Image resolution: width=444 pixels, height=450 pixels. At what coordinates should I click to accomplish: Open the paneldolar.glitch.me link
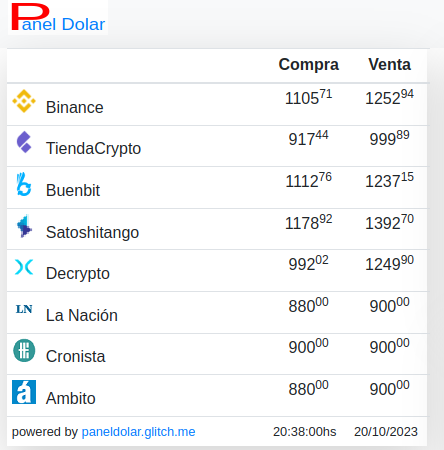click(138, 432)
